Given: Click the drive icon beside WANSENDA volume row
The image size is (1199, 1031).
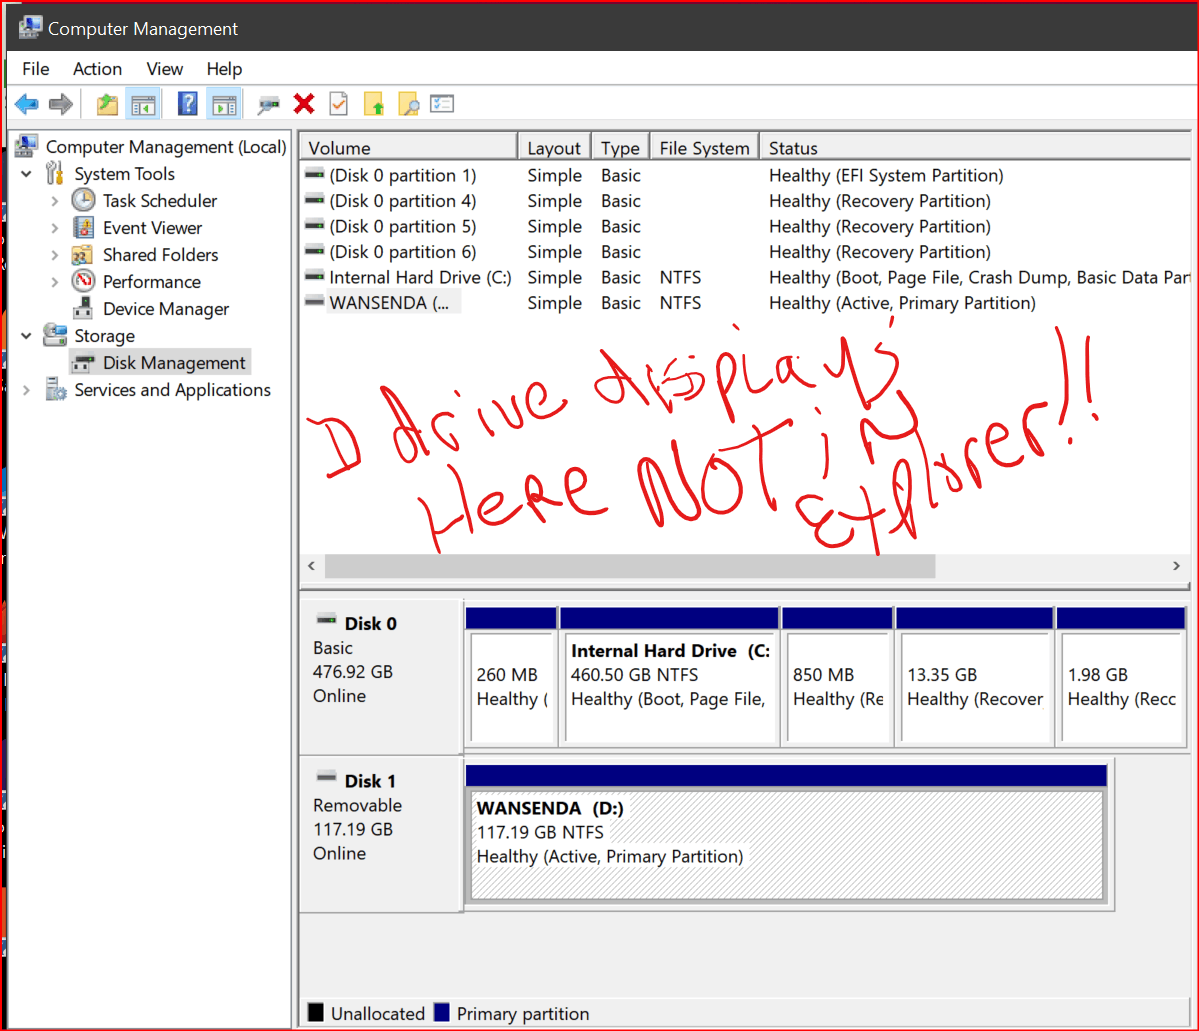Looking at the screenshot, I should pyautogui.click(x=314, y=302).
